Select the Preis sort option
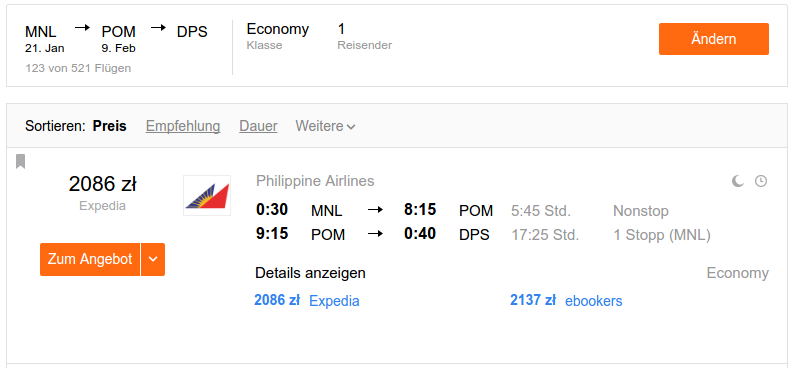Screen dimensions: 793x368 (x=110, y=126)
